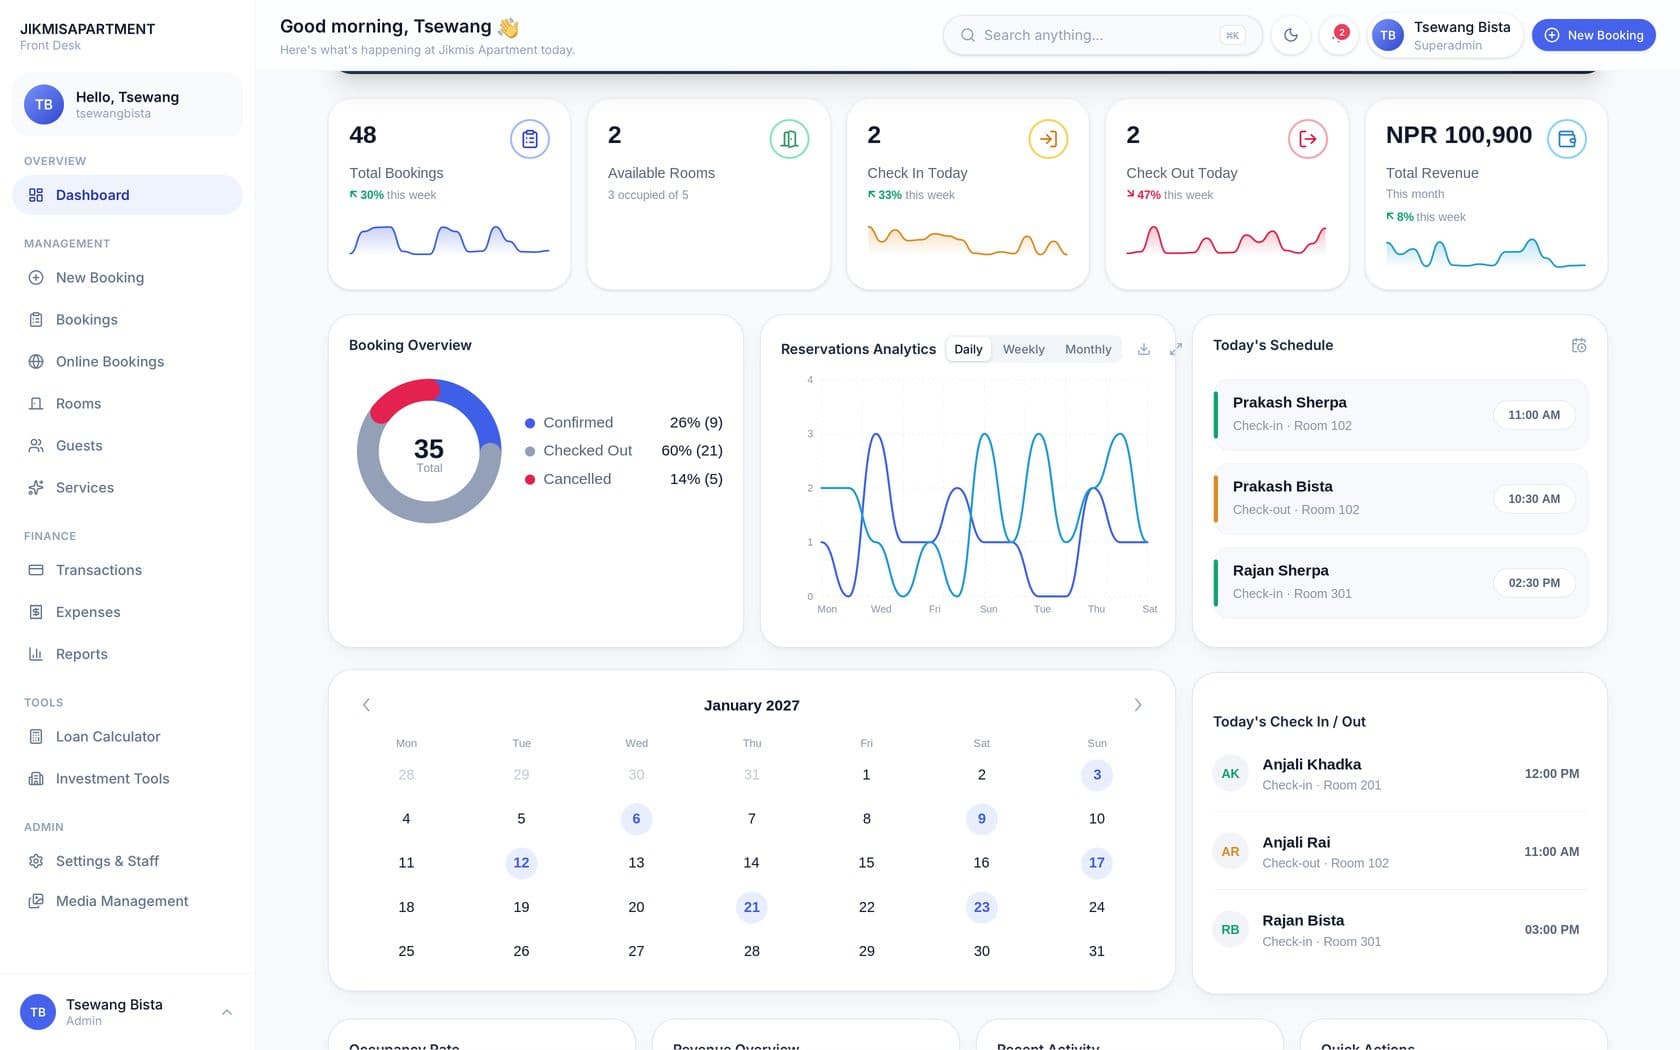Open Rajan Sherpa schedule entry
This screenshot has height=1050, width=1680.
[1399, 583]
